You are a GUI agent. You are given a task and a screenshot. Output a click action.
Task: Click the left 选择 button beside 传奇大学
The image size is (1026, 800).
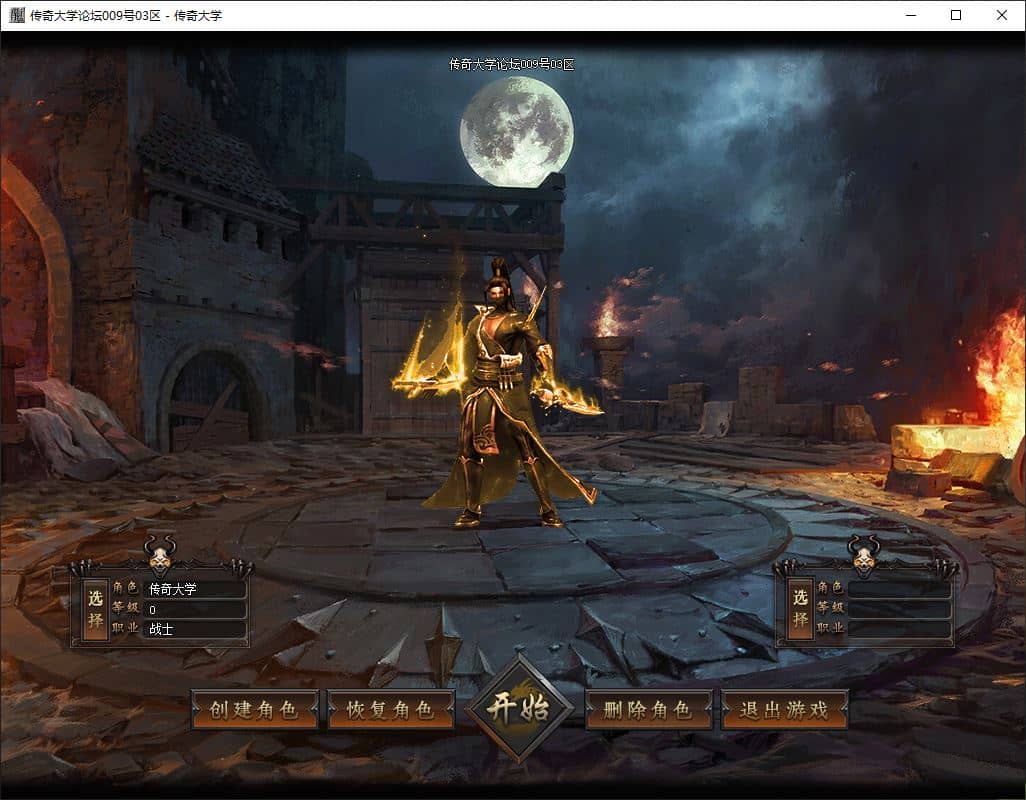96,610
